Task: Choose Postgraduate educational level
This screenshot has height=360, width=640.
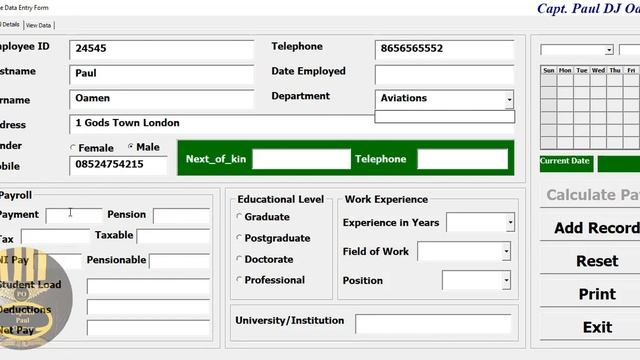Action: [239, 238]
